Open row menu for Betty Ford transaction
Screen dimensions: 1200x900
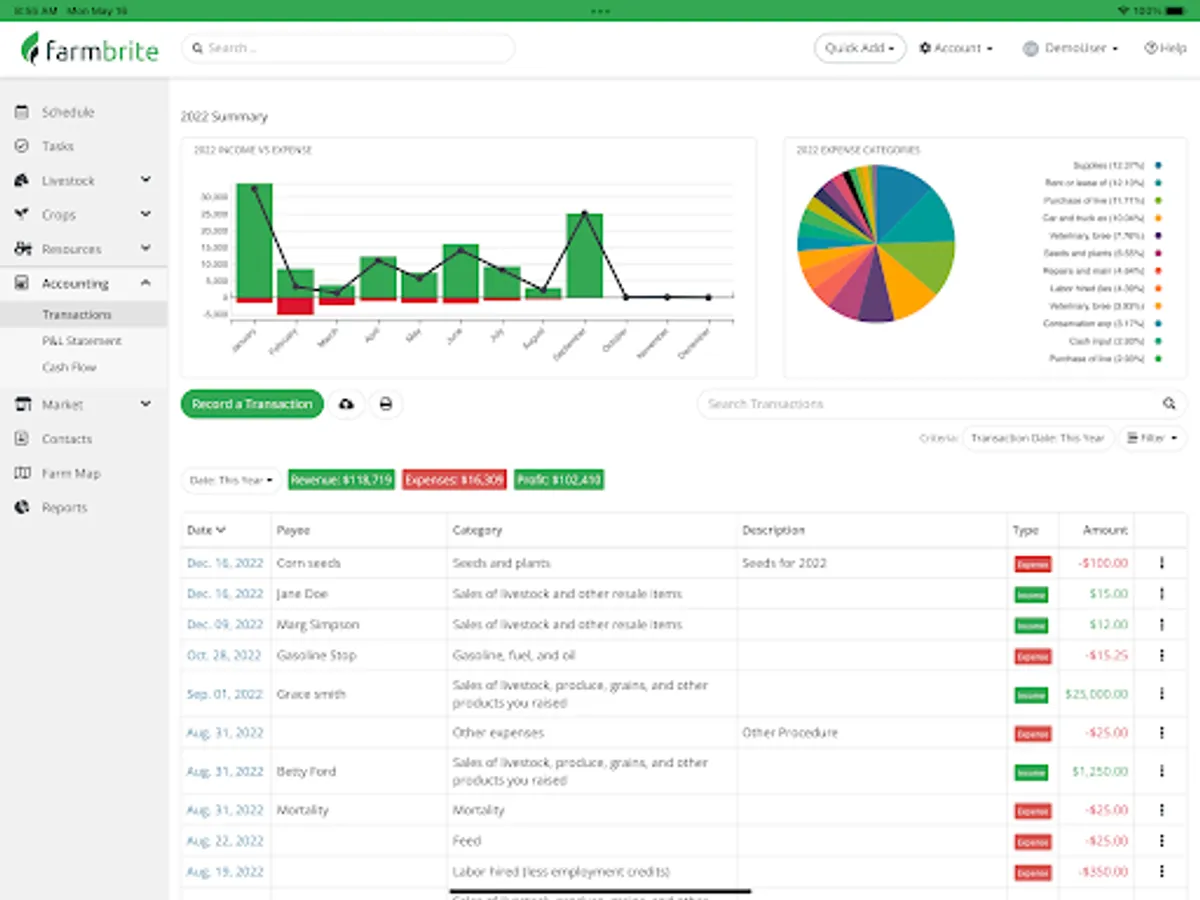click(1162, 772)
